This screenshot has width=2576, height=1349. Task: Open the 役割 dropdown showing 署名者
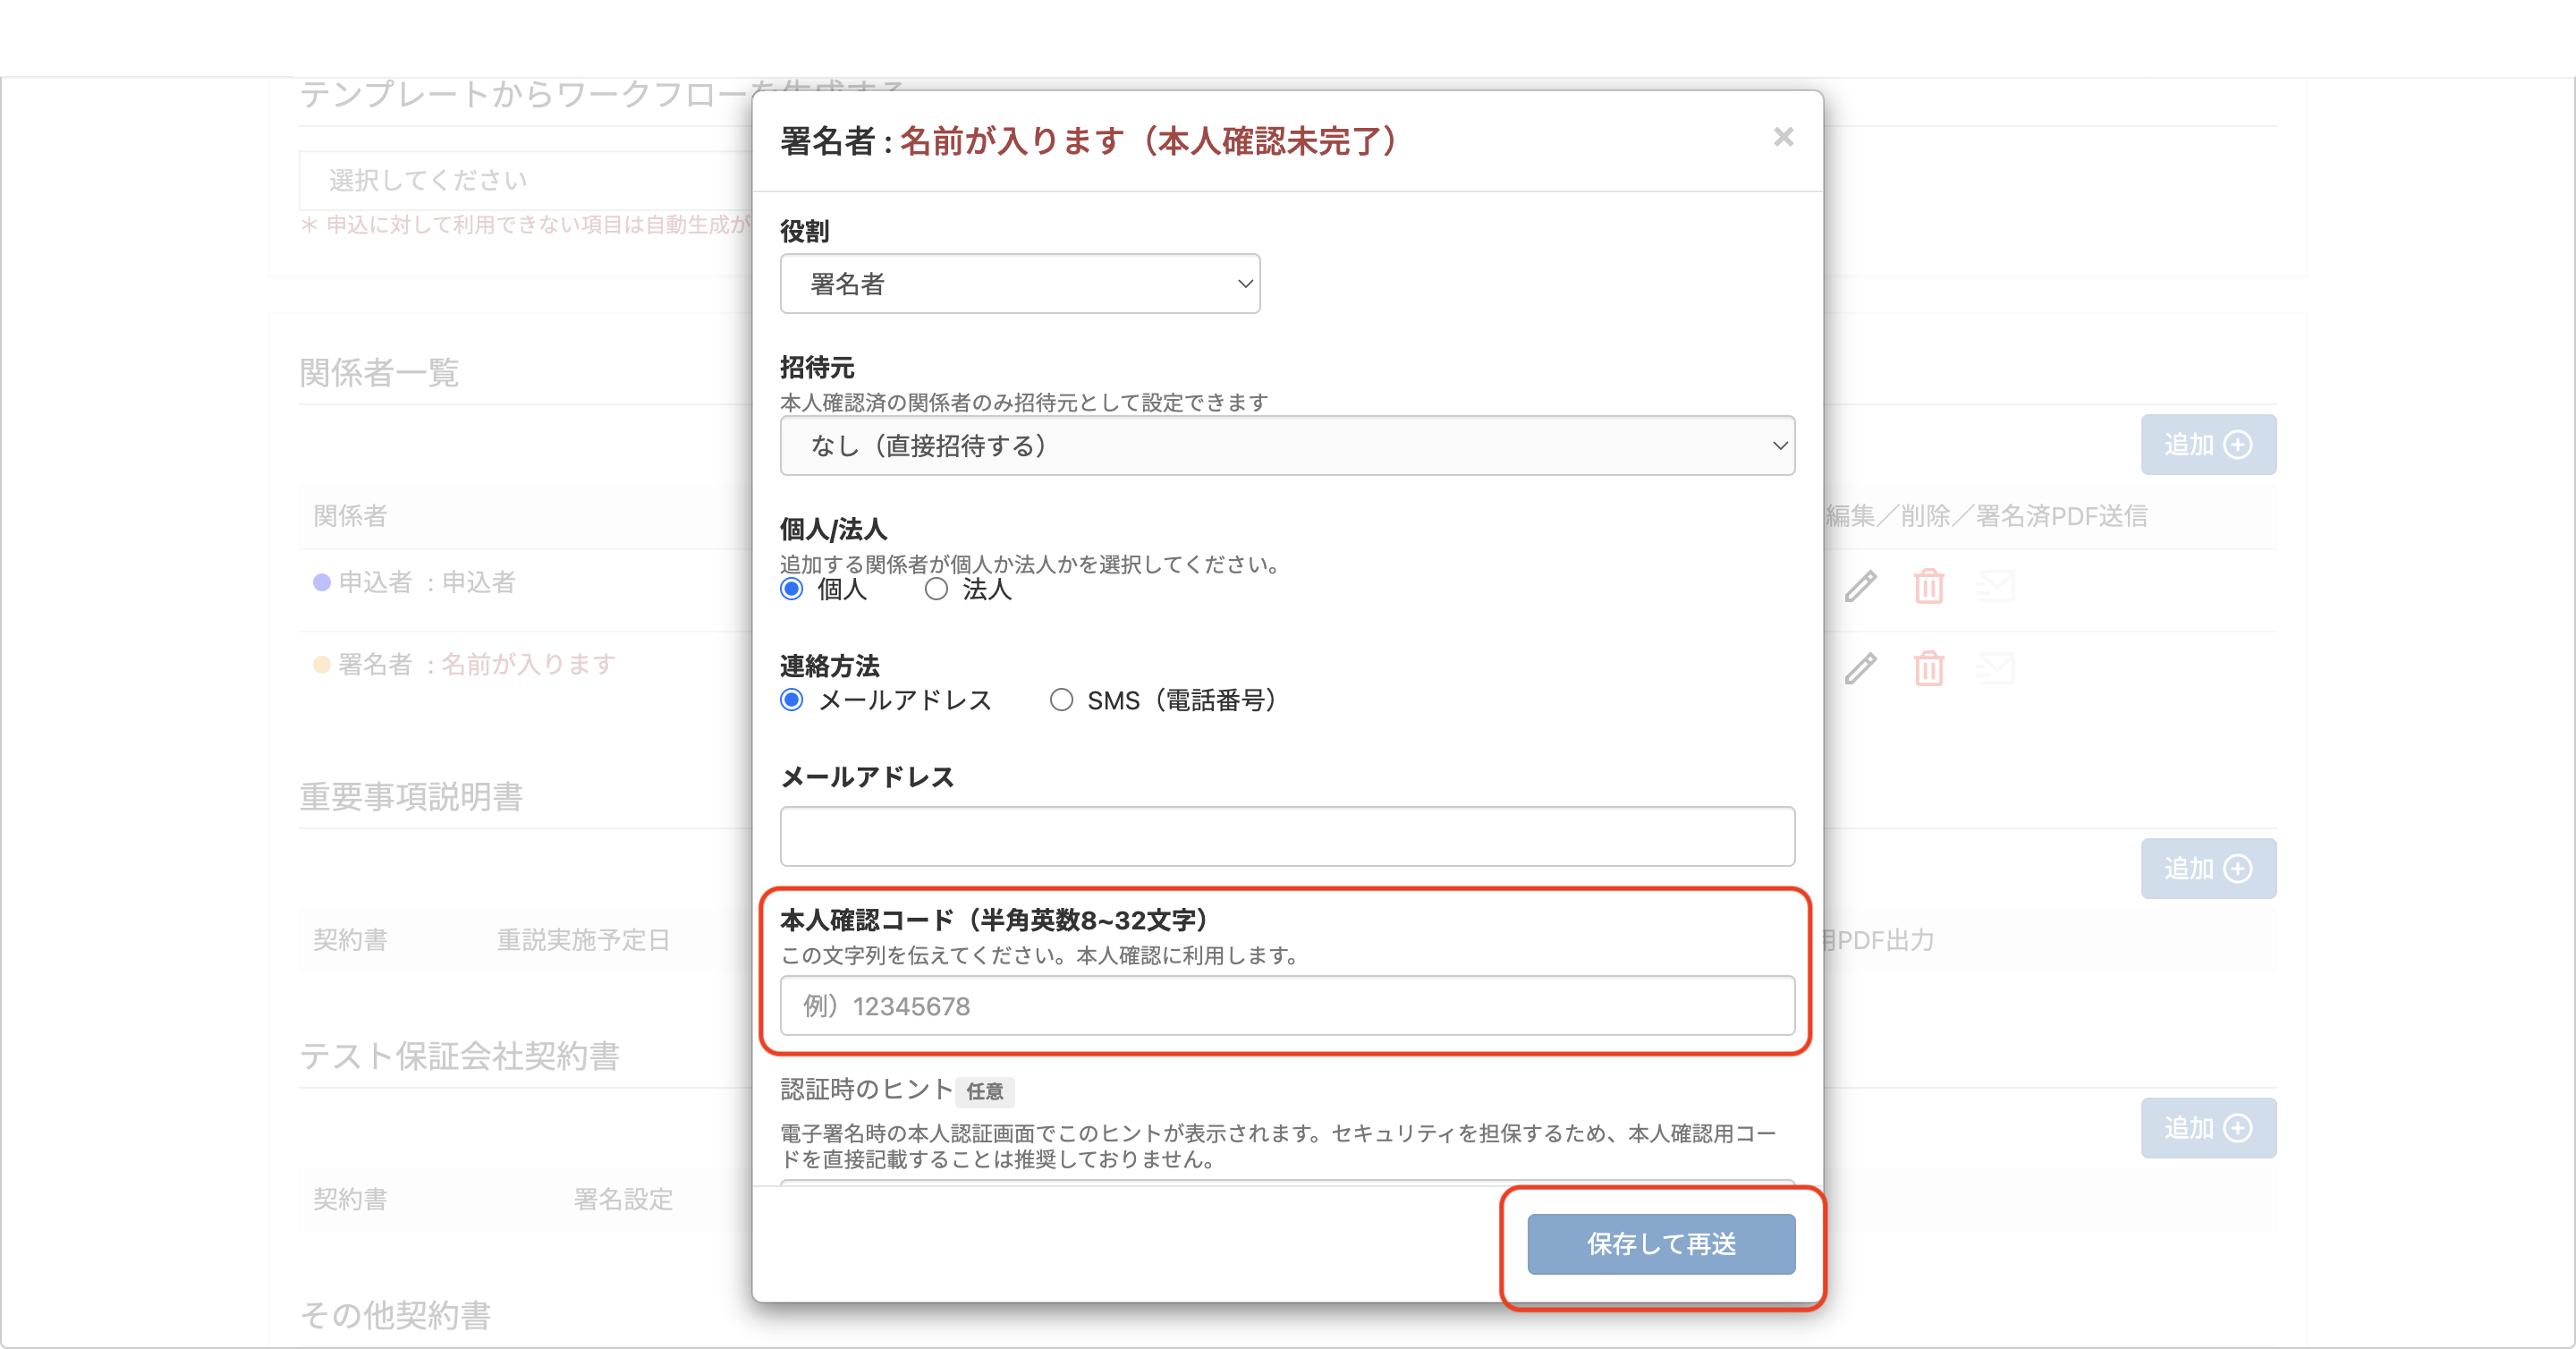click(x=1020, y=284)
